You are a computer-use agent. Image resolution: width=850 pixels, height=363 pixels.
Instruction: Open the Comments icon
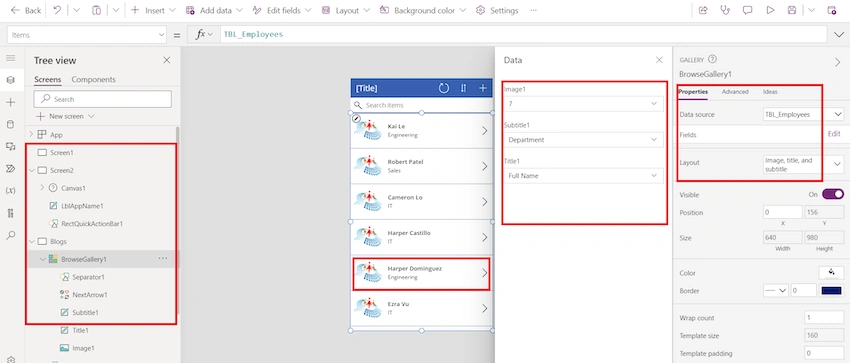point(748,10)
